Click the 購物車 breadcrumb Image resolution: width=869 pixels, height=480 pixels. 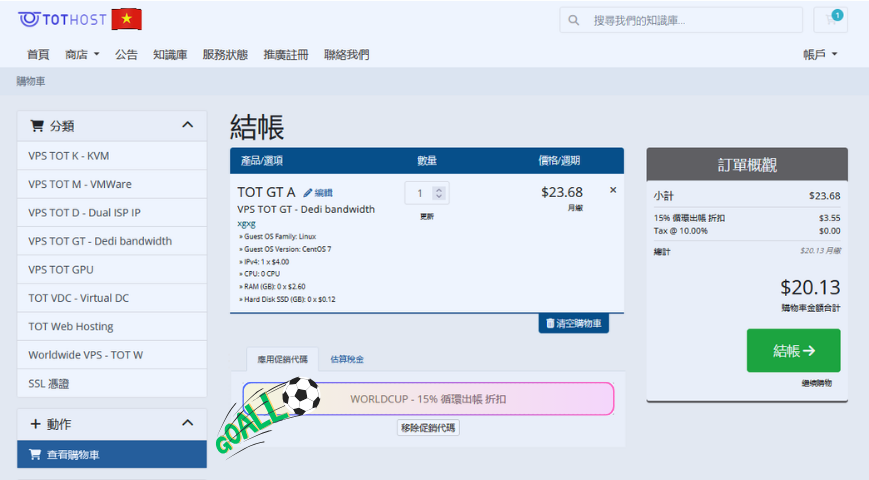pyautogui.click(x=31, y=81)
